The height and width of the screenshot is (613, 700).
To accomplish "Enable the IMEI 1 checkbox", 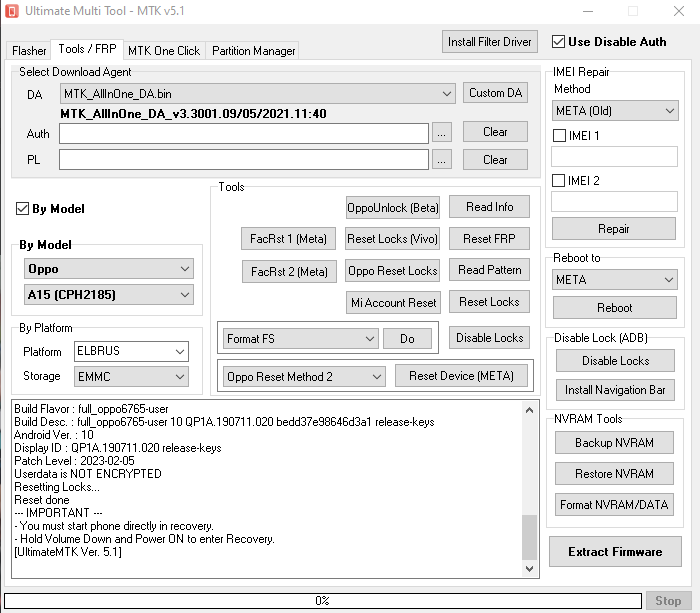I will pyautogui.click(x=559, y=135).
